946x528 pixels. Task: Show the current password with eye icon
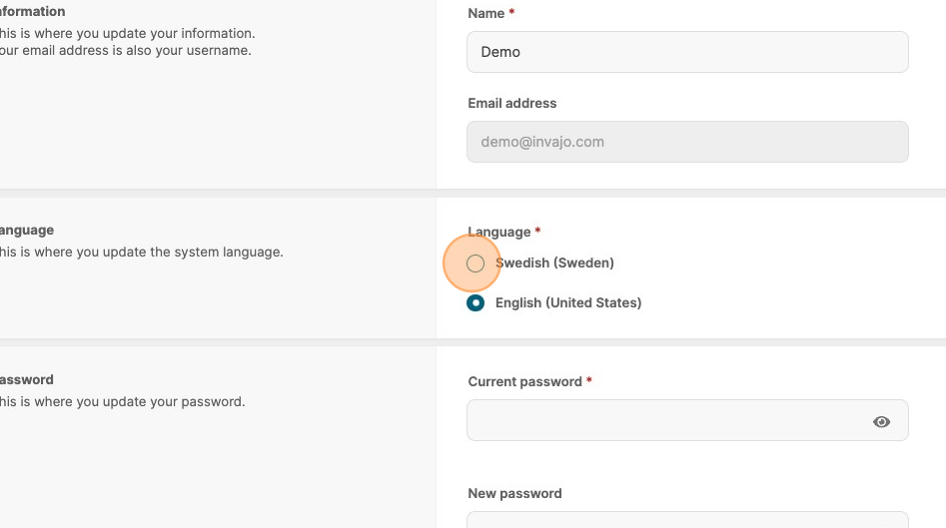[x=881, y=422]
